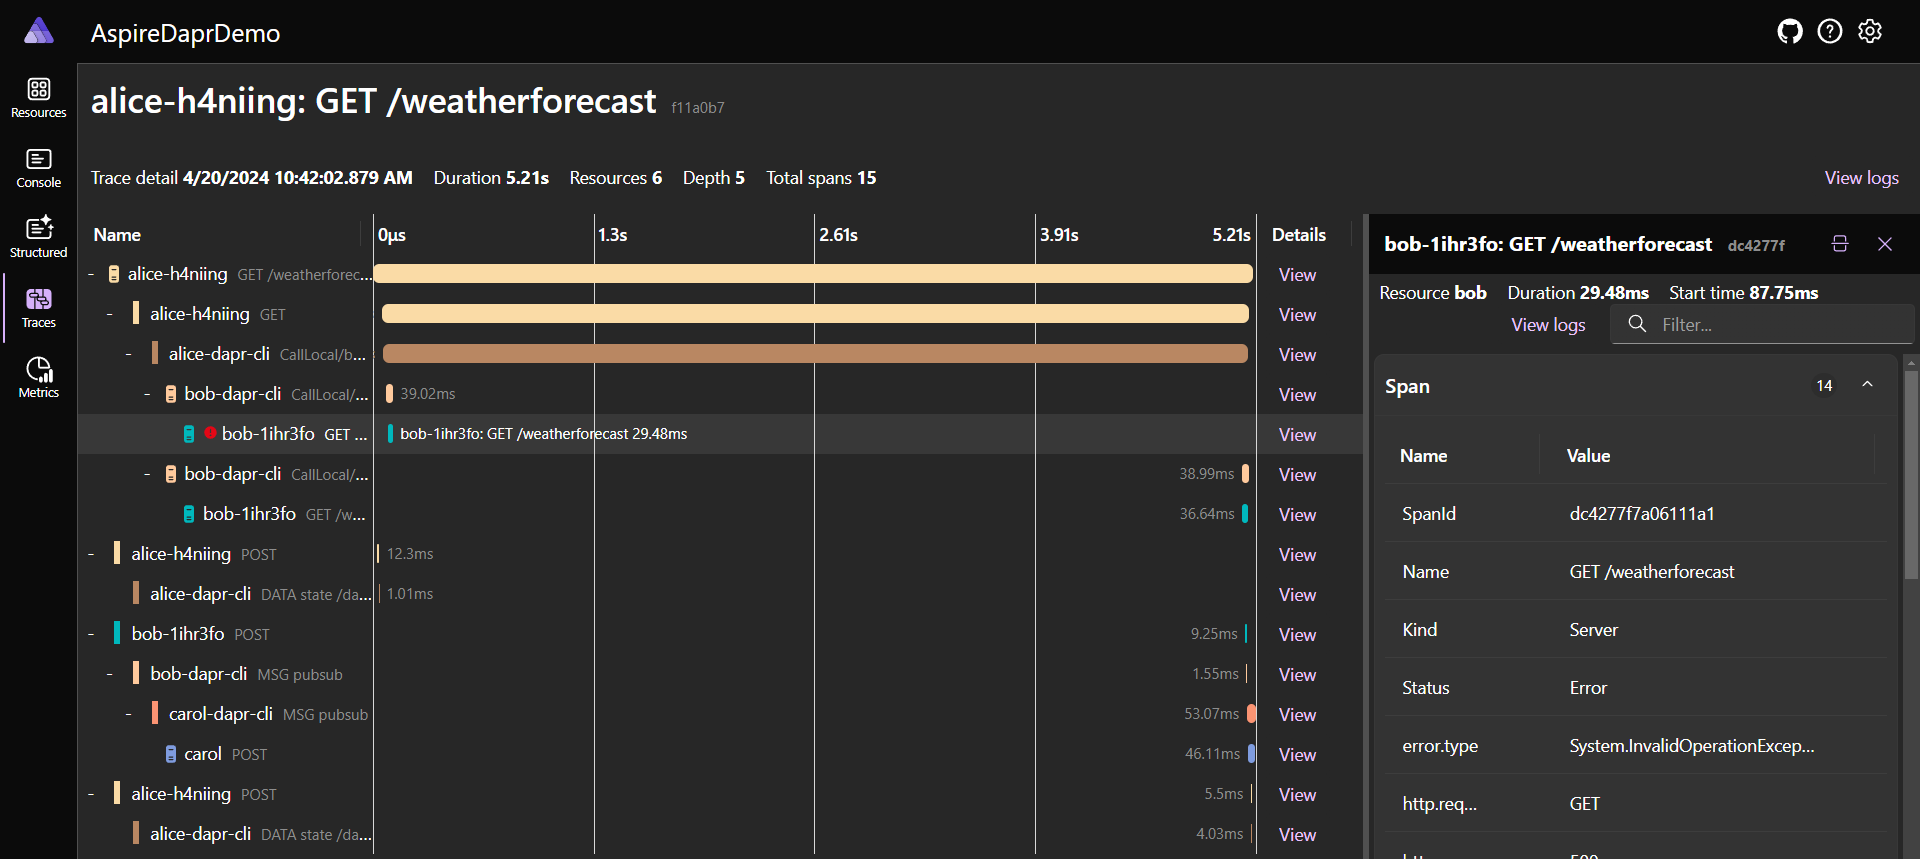Viewport: 1920px width, 859px height.
Task: Click the Filter input field
Action: coord(1763,325)
